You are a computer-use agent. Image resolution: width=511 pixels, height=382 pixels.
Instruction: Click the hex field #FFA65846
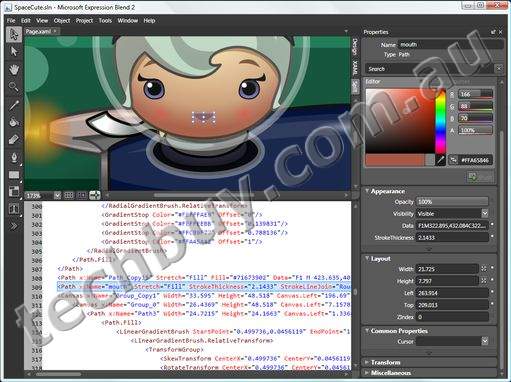475,160
